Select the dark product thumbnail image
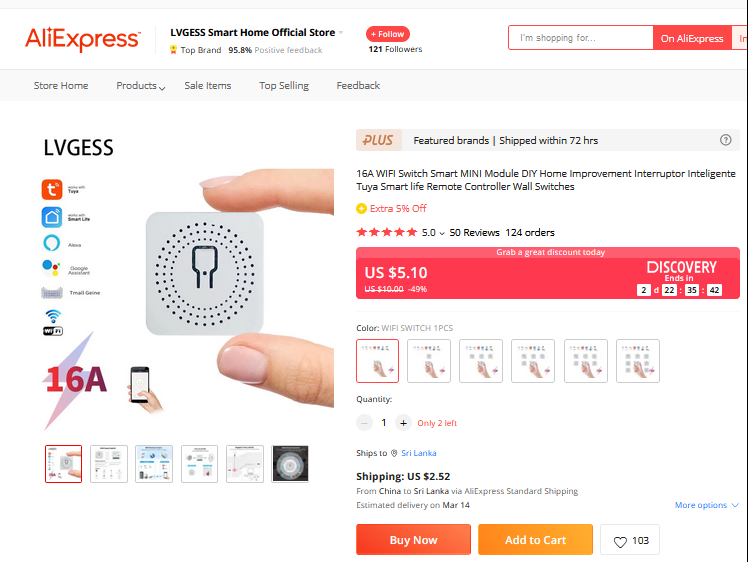Screen dimensions: 748x562 tap(290, 464)
